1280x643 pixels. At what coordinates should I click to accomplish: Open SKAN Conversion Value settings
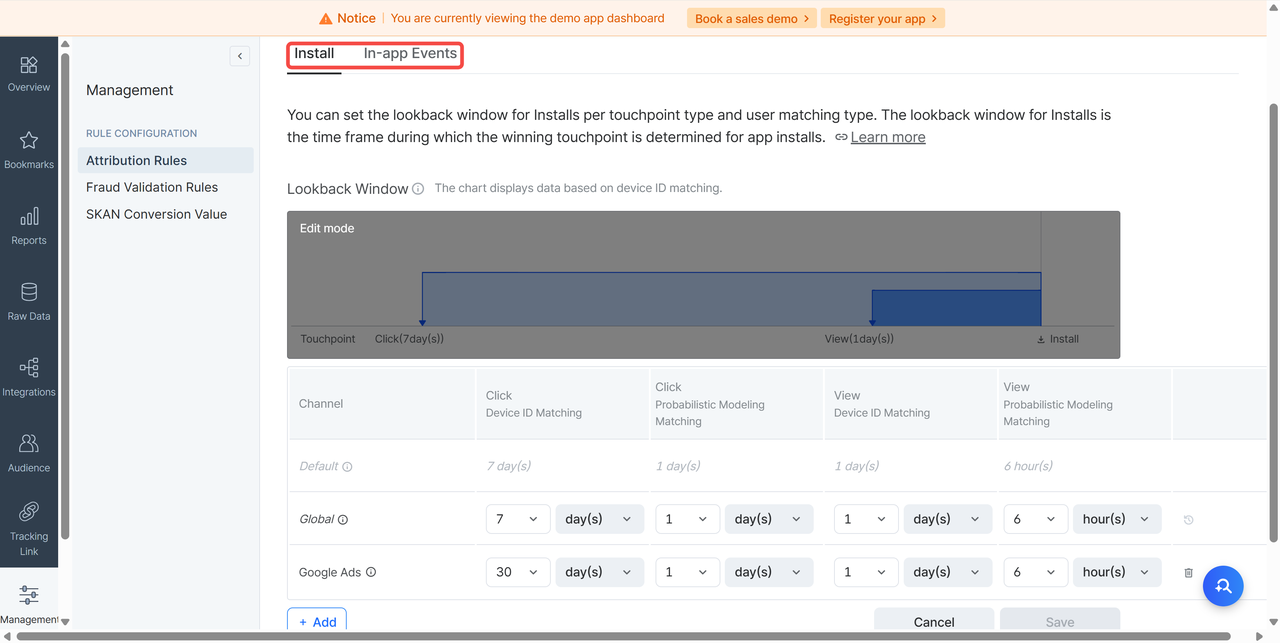[156, 214]
